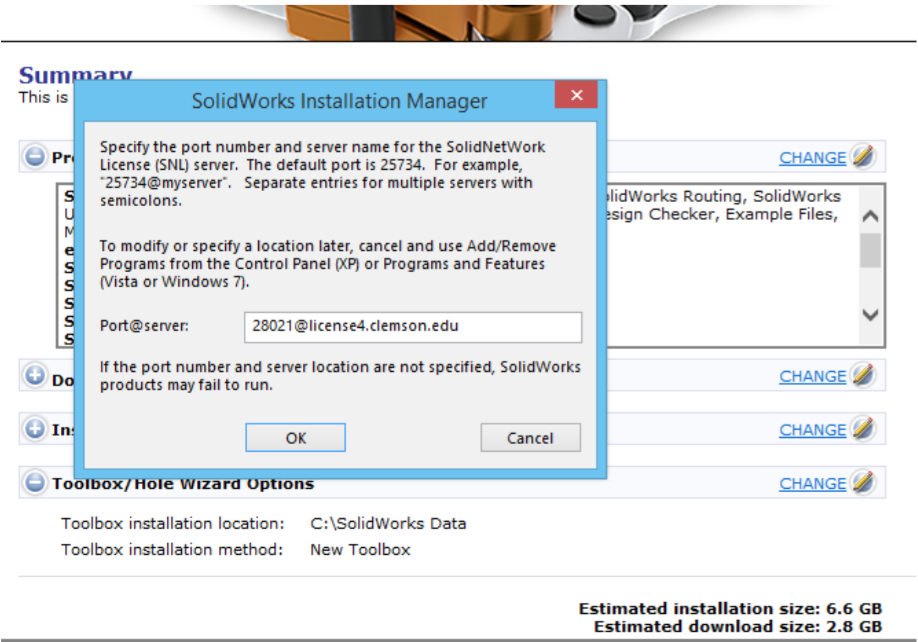This screenshot has width=918, height=642.
Task: Click the 'Port@server:' label
Action: [144, 326]
